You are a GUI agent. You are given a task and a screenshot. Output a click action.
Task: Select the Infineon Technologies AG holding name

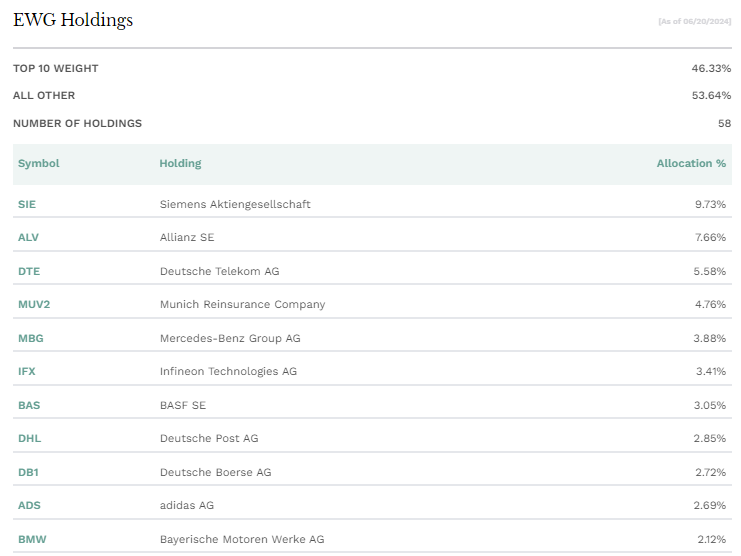[x=228, y=371]
